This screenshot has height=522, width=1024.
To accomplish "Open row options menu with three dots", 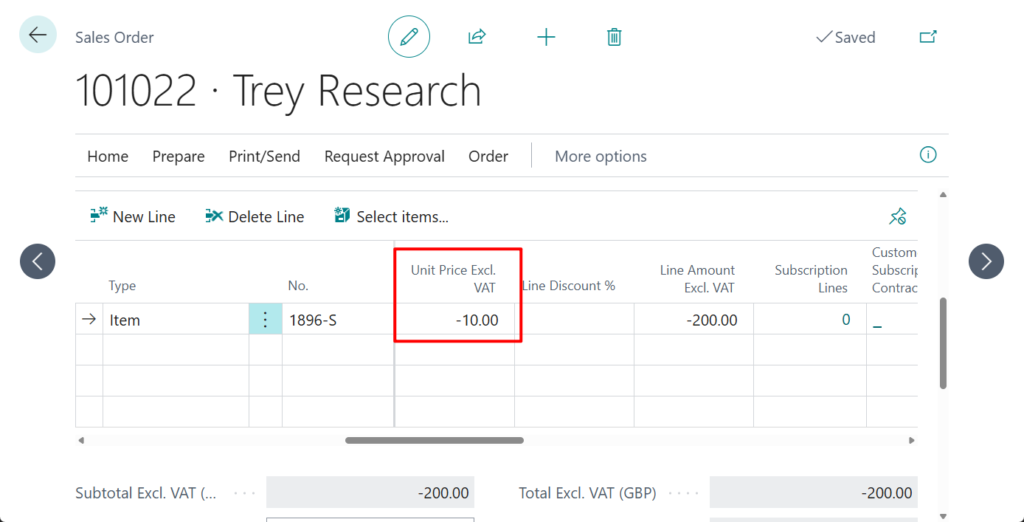I will point(265,320).
